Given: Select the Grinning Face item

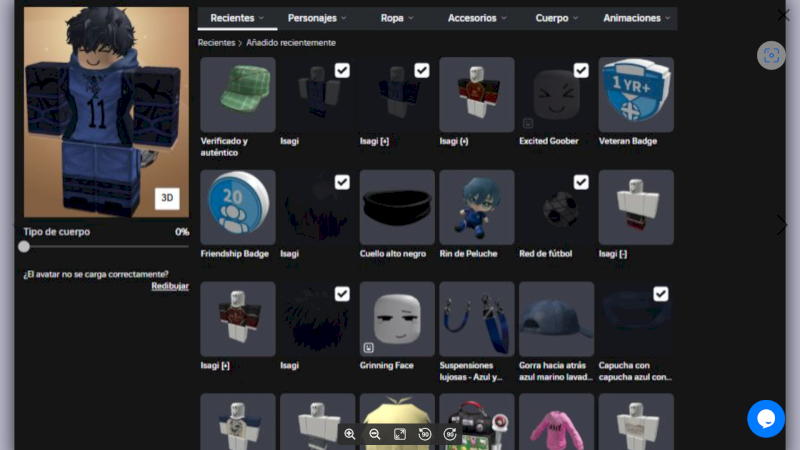Looking at the screenshot, I should point(397,319).
